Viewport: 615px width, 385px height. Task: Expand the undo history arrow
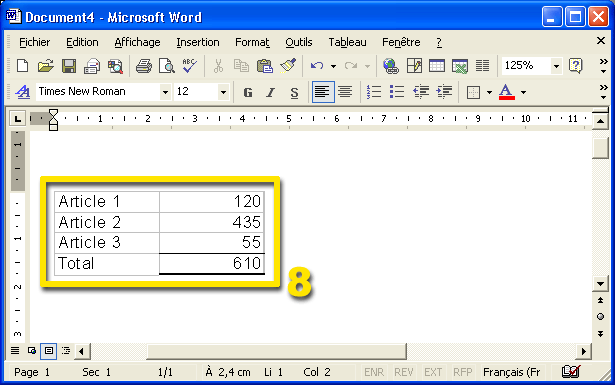[x=333, y=66]
